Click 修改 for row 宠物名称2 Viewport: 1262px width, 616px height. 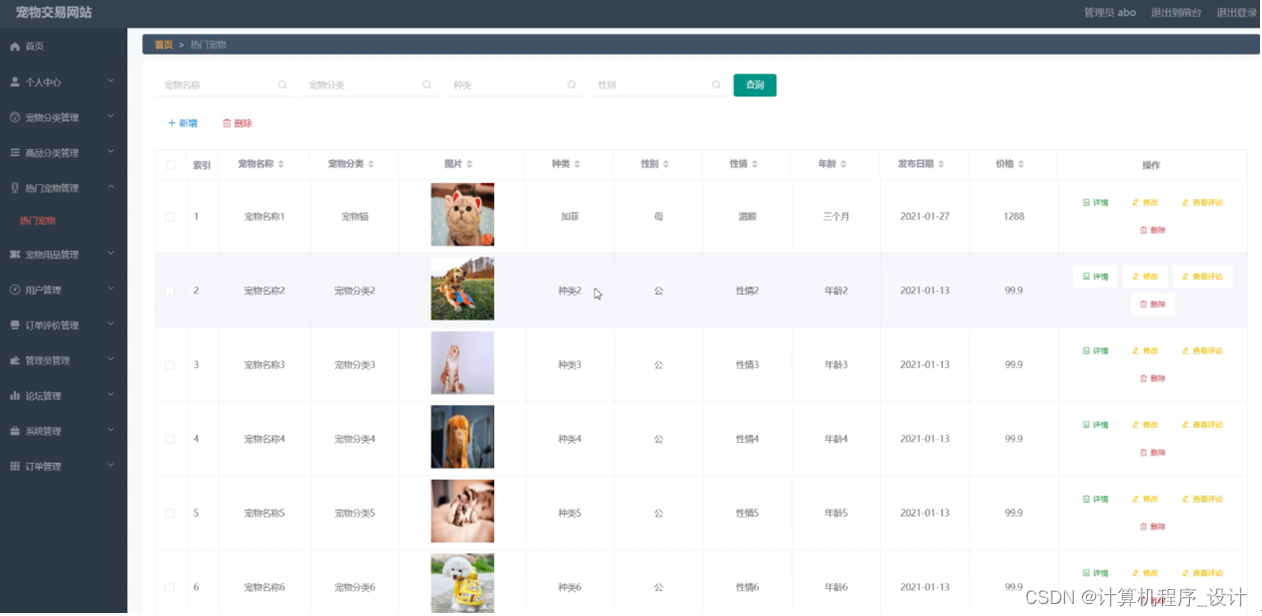1145,277
